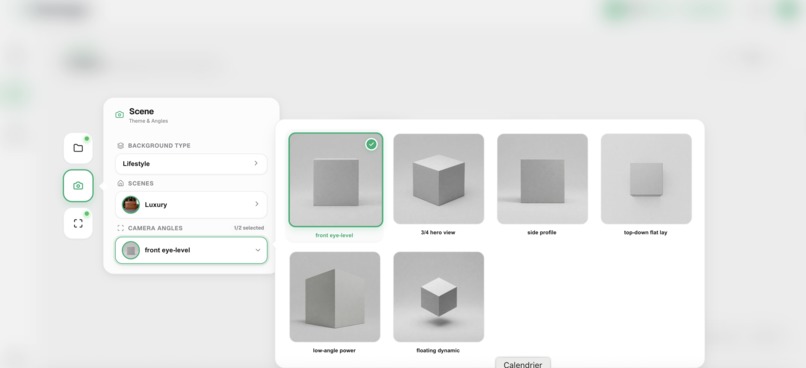Open the frame corners side tab
This screenshot has height=368, width=806.
[x=78, y=223]
